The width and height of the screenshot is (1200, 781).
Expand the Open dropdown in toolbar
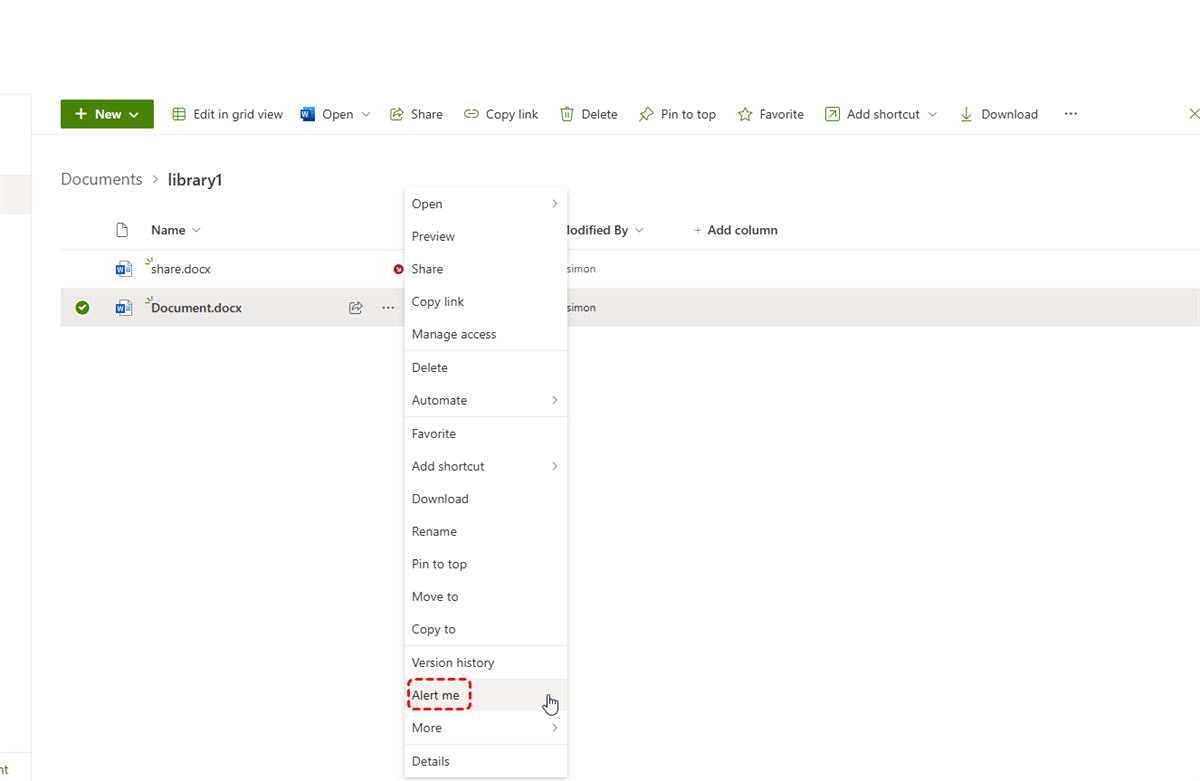366,114
